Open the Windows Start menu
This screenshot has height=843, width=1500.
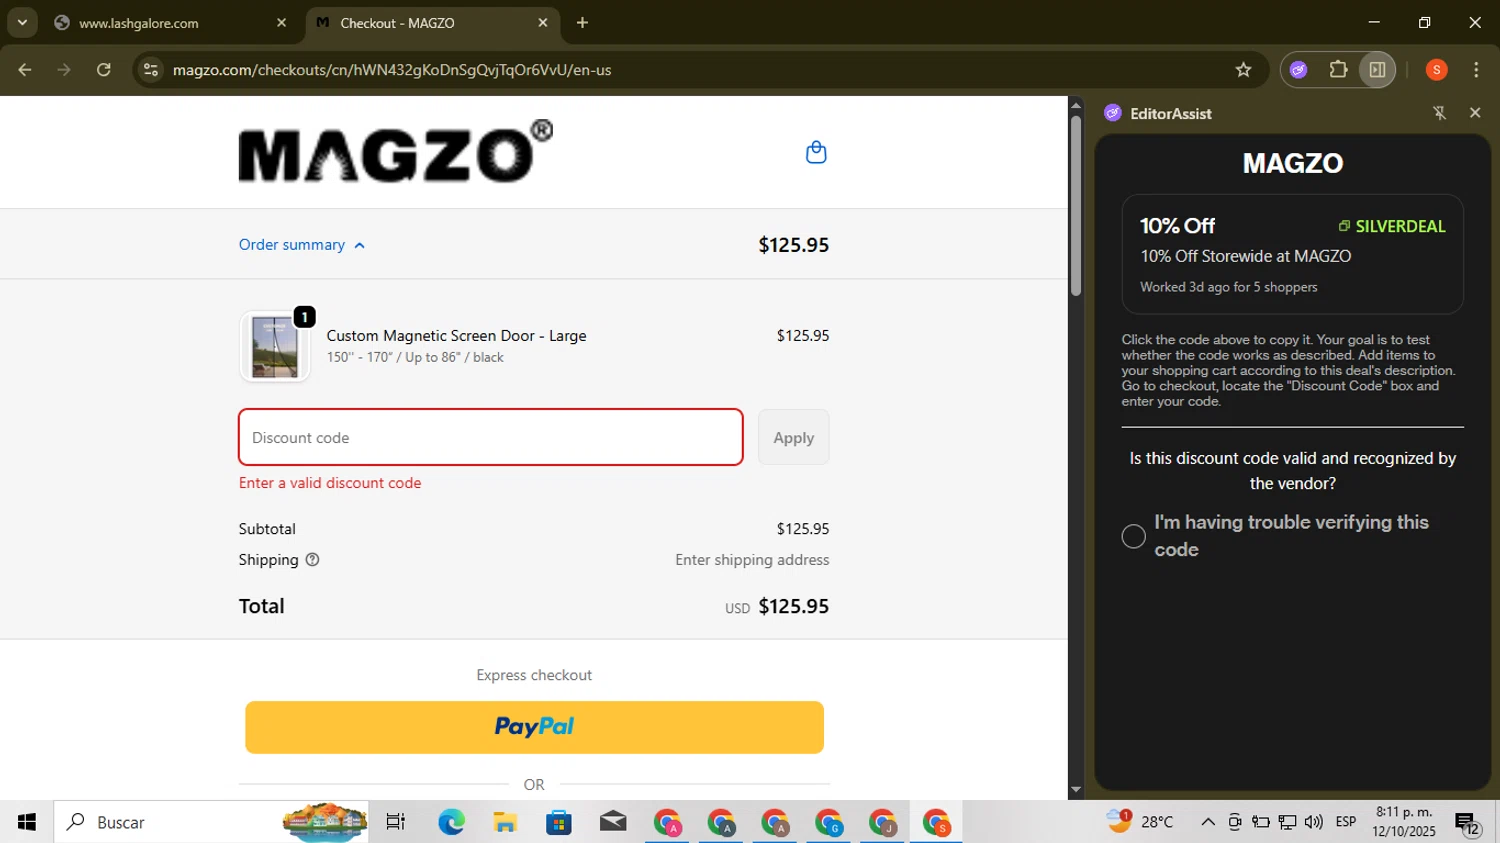(27, 822)
